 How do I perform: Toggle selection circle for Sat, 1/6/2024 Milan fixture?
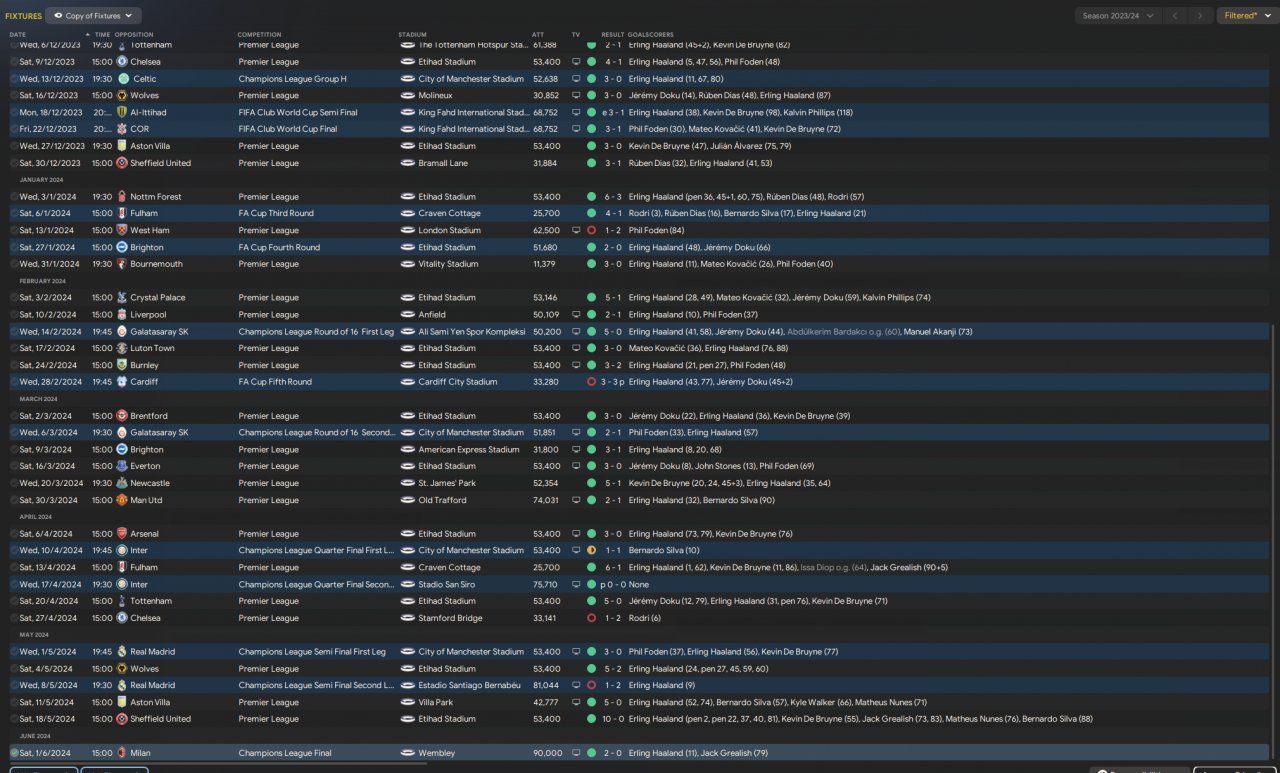(14, 753)
